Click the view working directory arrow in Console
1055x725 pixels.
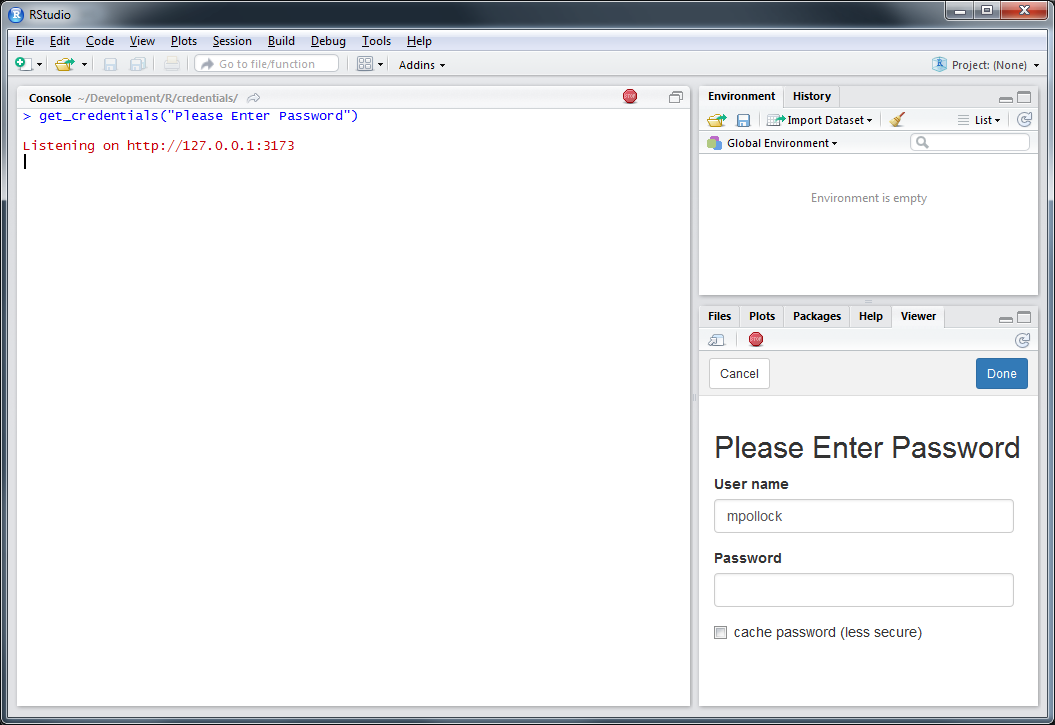coord(254,98)
